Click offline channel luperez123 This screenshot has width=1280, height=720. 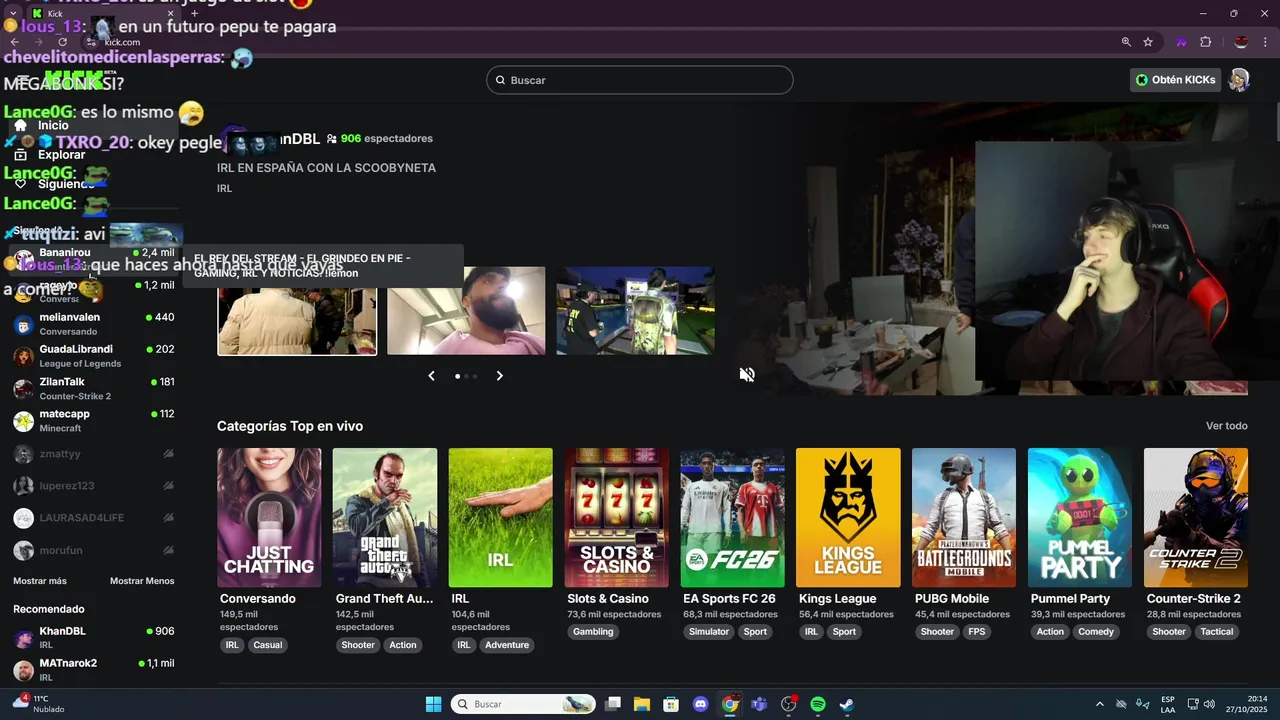pyautogui.click(x=94, y=486)
